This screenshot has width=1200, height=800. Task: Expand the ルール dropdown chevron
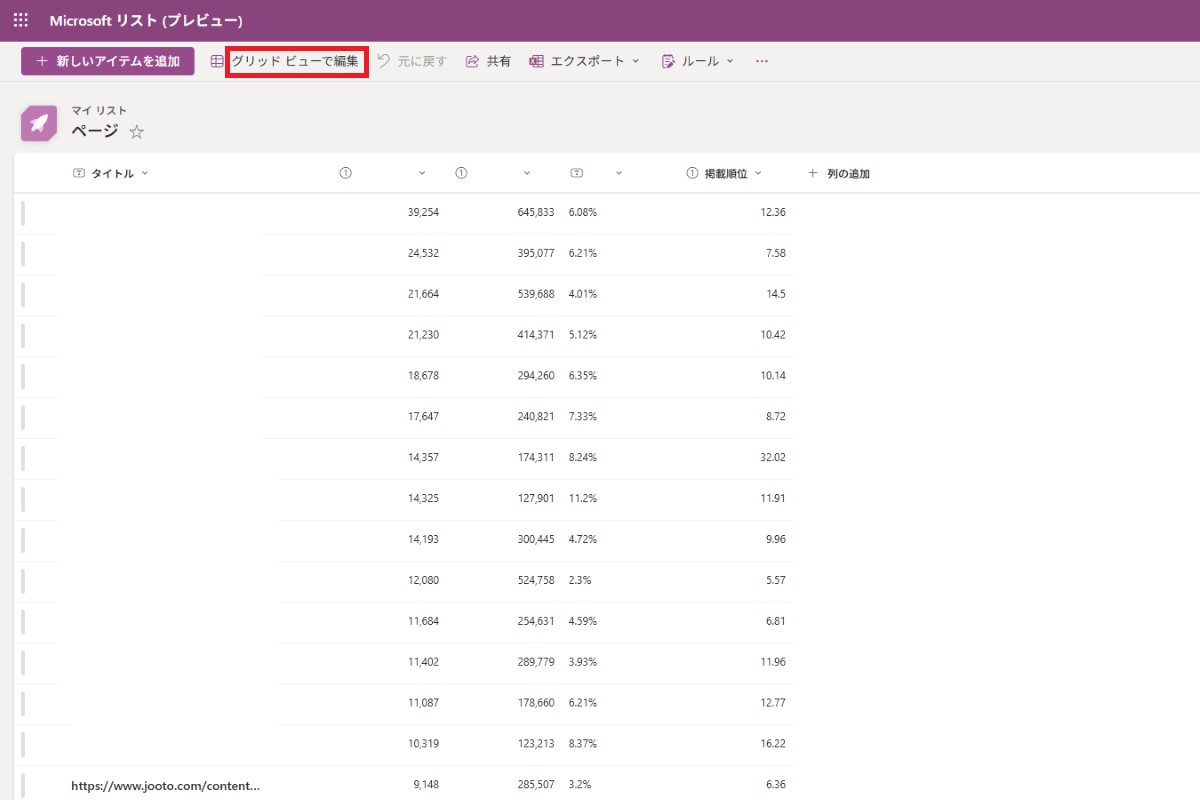(730, 61)
